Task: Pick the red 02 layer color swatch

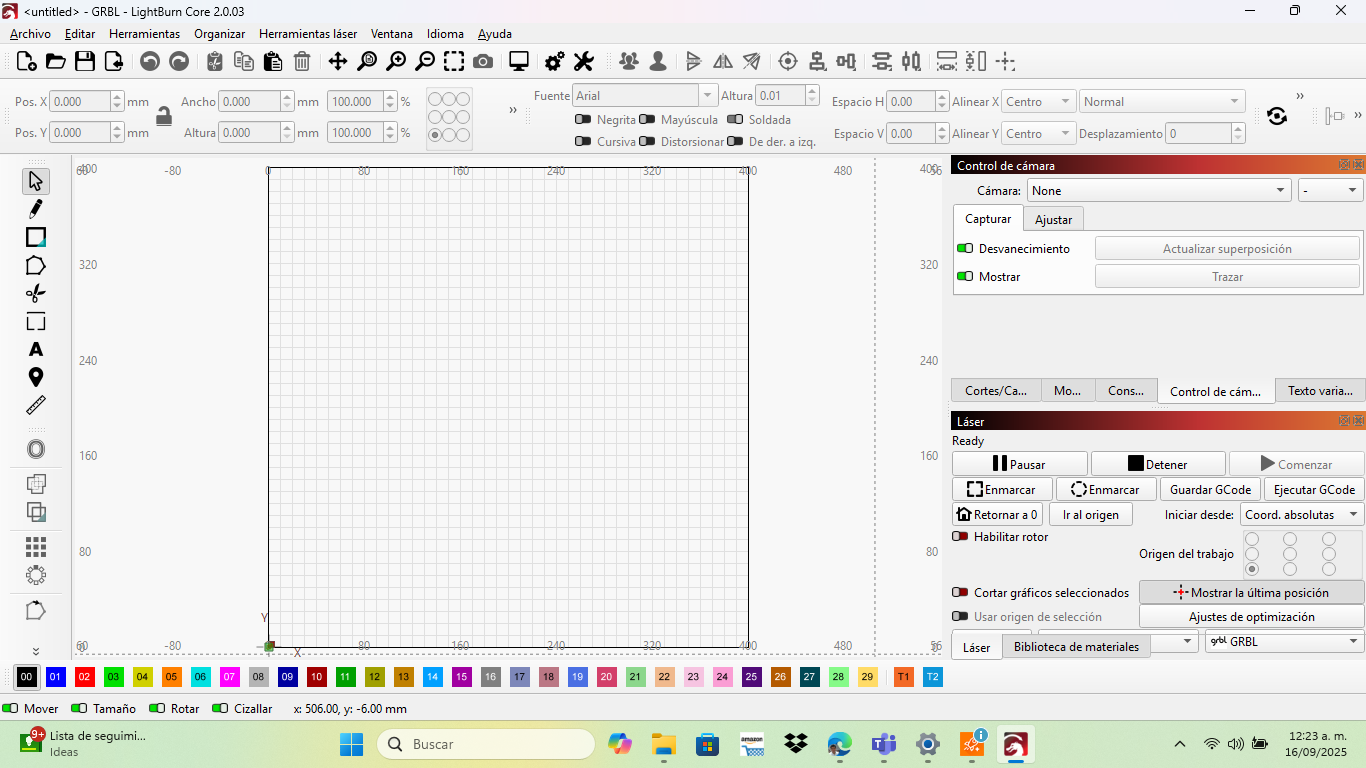Action: (x=85, y=677)
